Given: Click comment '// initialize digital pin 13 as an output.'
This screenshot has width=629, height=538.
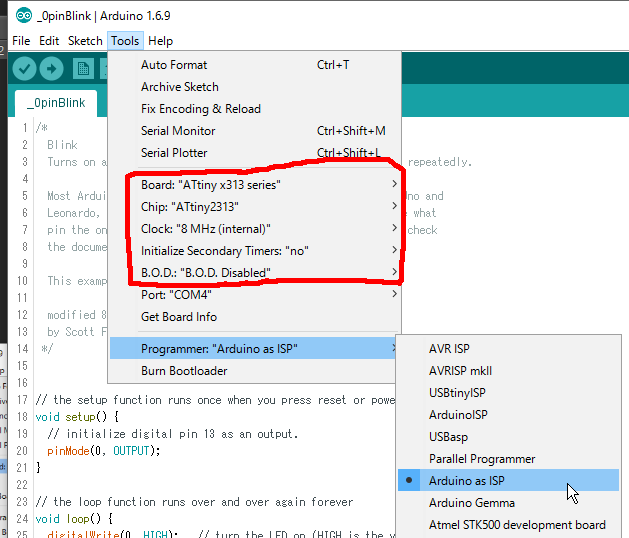Looking at the screenshot, I should (173, 434).
